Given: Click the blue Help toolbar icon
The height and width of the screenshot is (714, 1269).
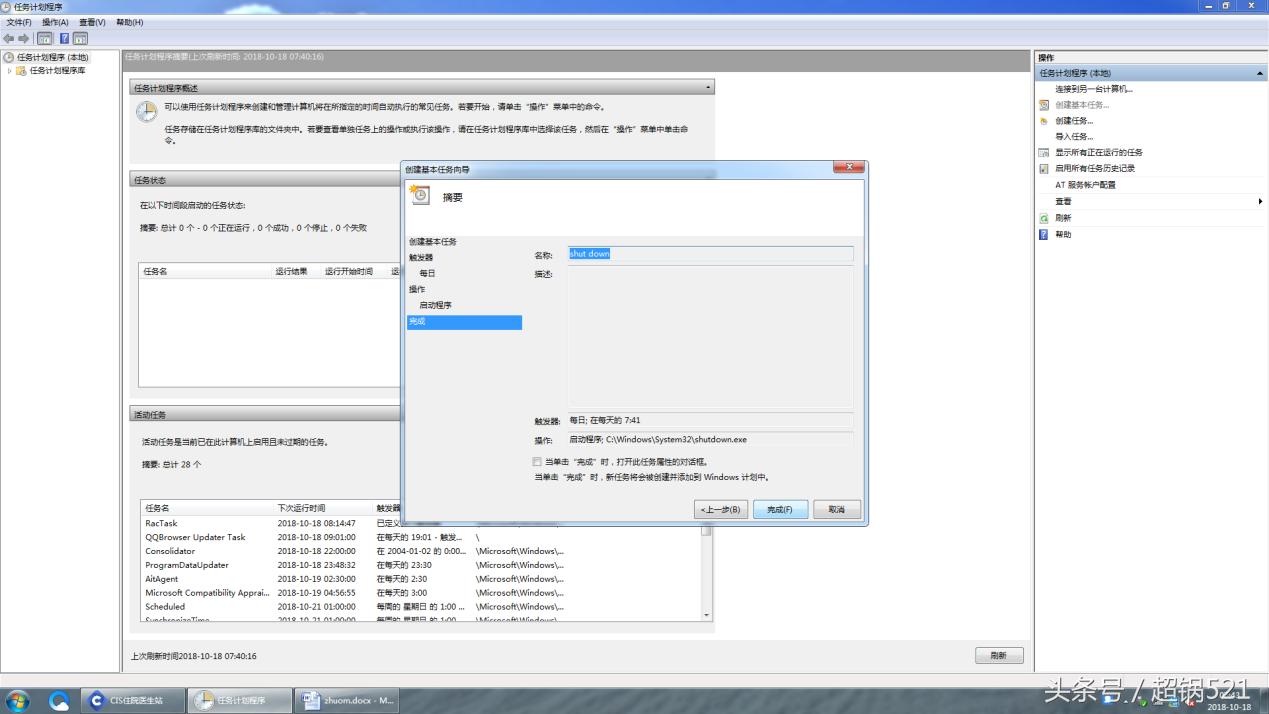Looking at the screenshot, I should [x=65, y=38].
